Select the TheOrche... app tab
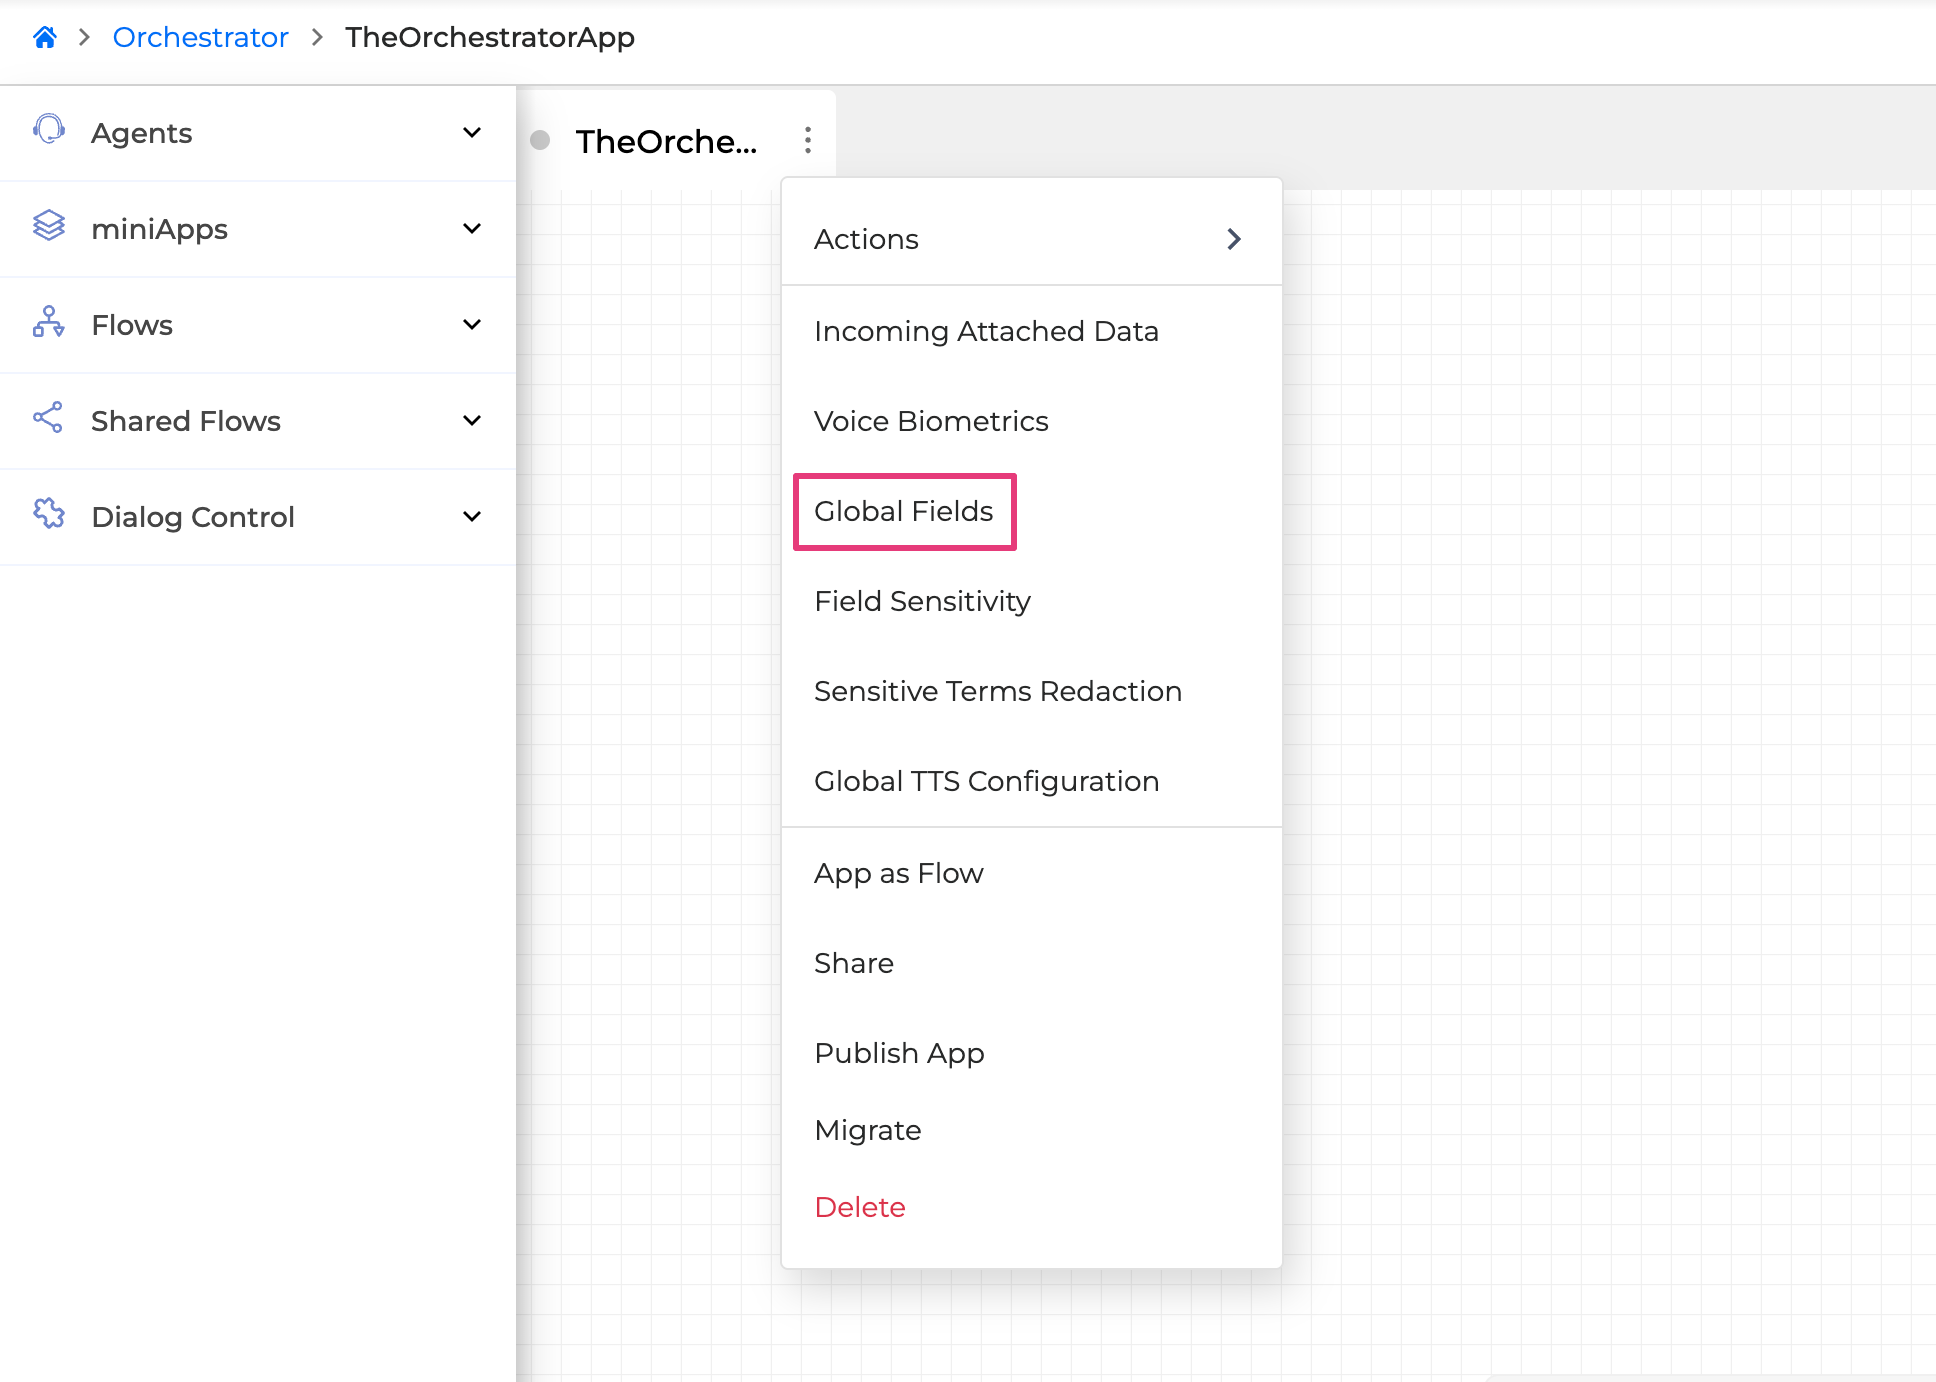Screen dimensions: 1936x1382 click(666, 142)
